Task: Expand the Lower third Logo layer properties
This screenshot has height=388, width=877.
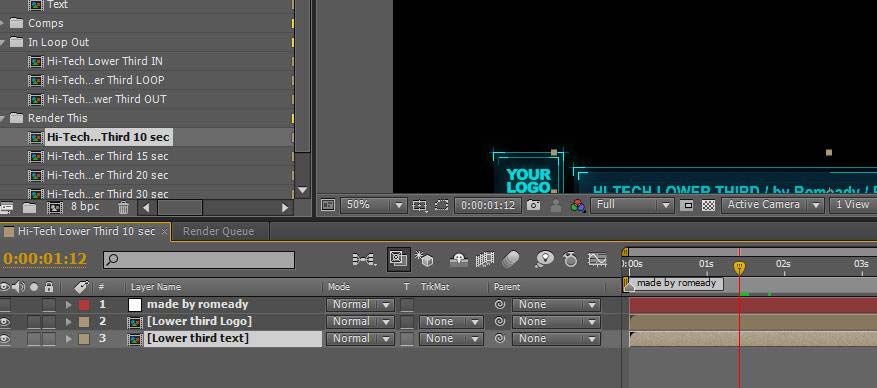Action: click(69, 321)
